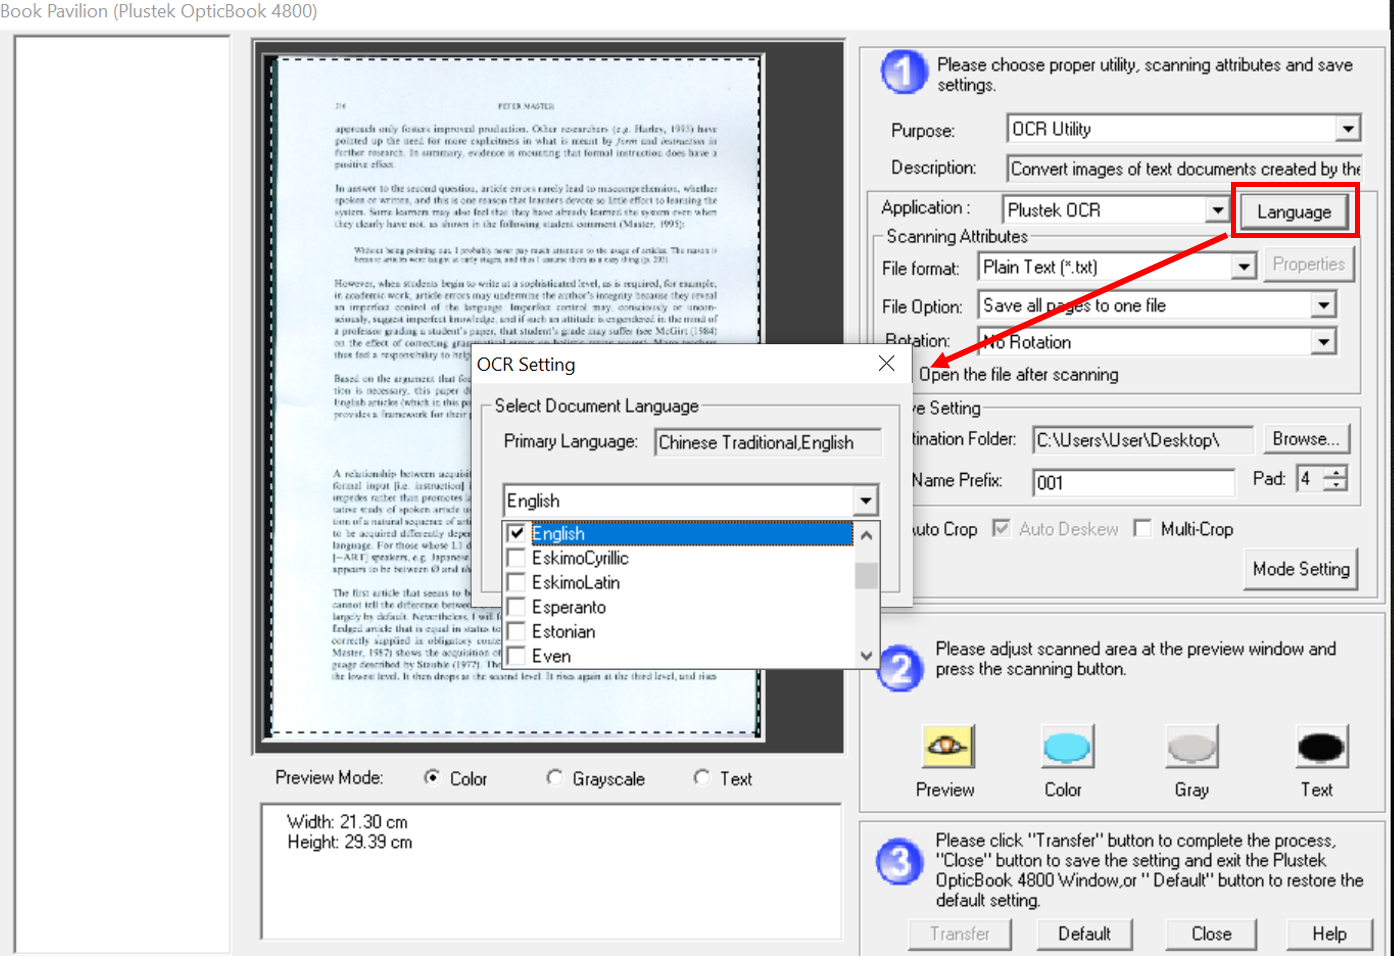Open the File Option dropdown
The height and width of the screenshot is (956, 1394).
(x=1323, y=306)
